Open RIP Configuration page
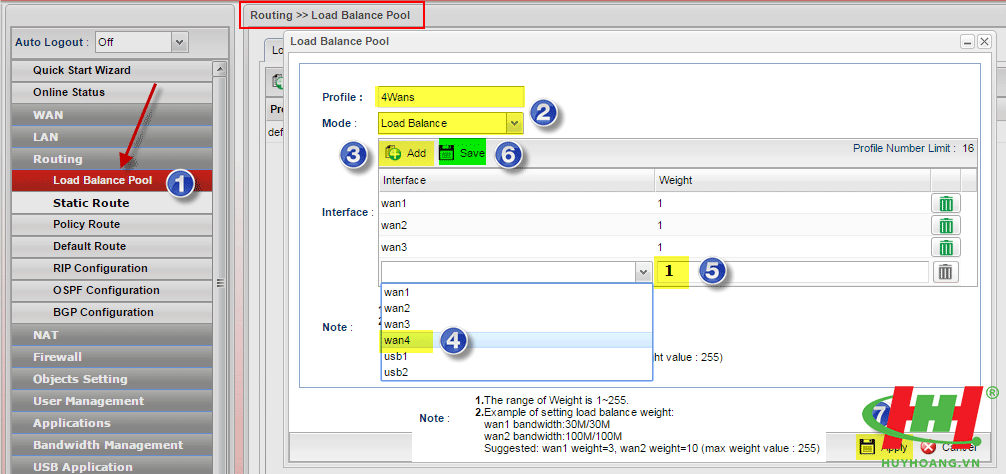The image size is (1006, 474). click(112, 268)
